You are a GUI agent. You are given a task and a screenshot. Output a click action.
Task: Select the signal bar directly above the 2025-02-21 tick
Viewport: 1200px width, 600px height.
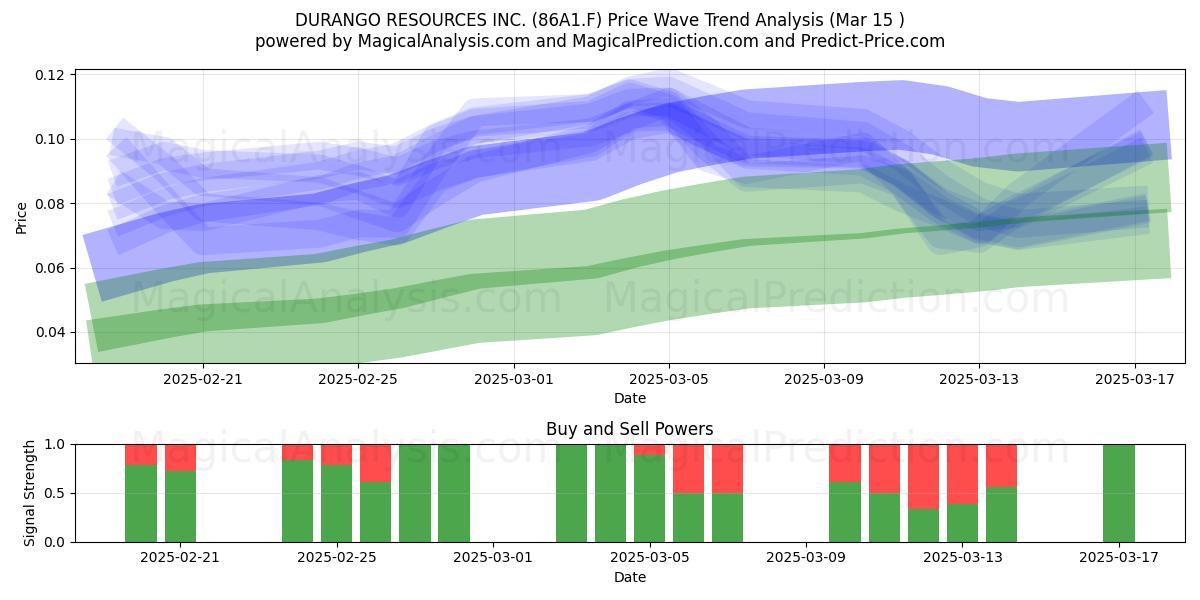[180, 493]
